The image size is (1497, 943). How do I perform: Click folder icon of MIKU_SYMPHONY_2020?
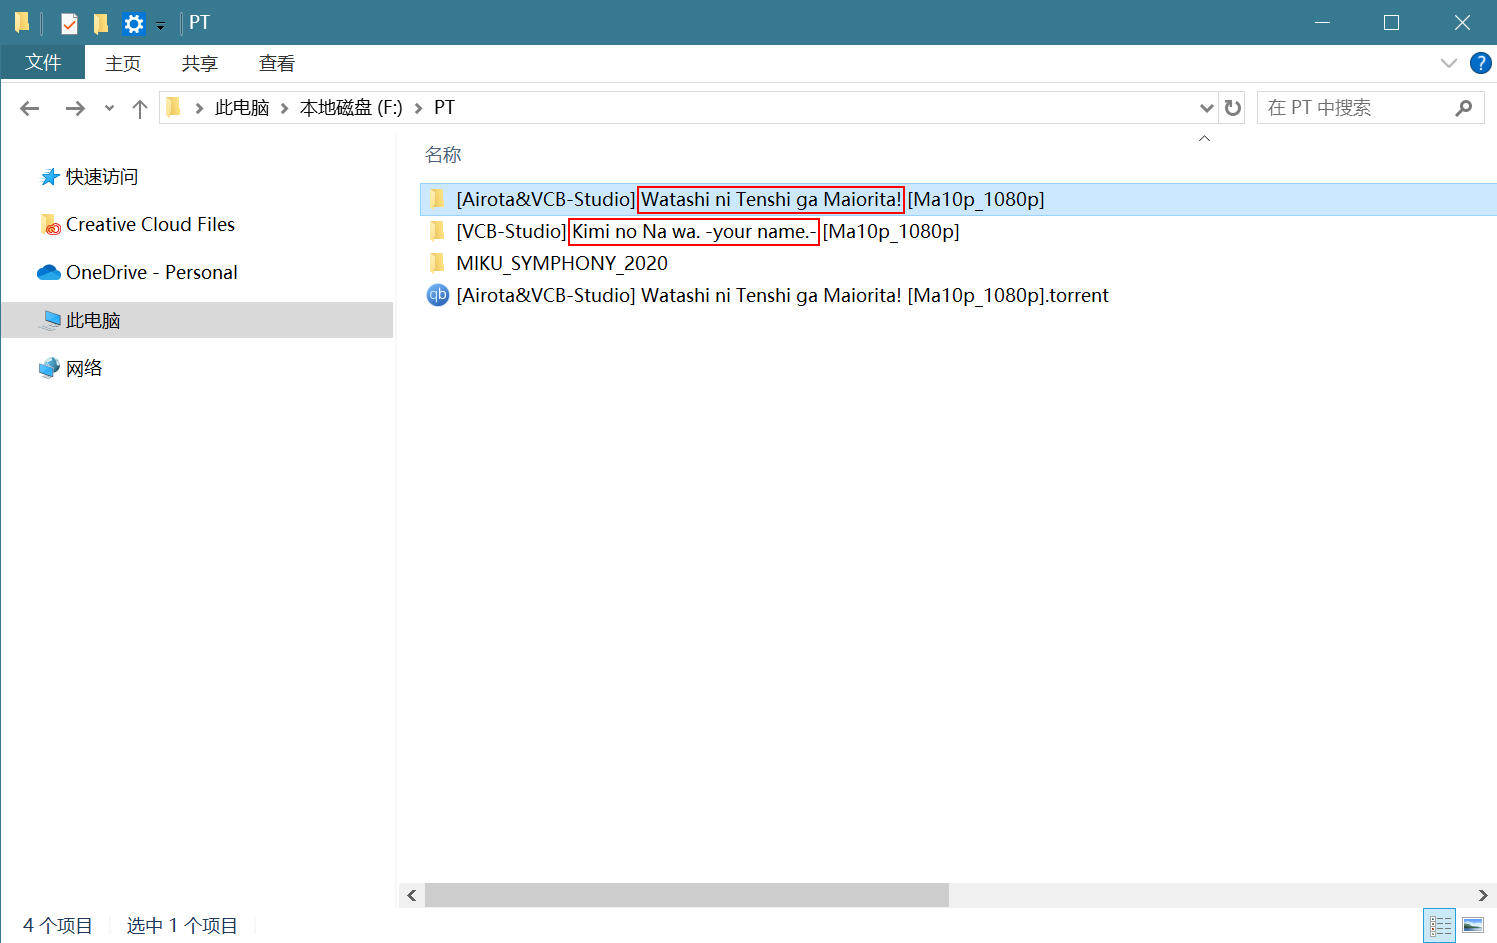437,263
